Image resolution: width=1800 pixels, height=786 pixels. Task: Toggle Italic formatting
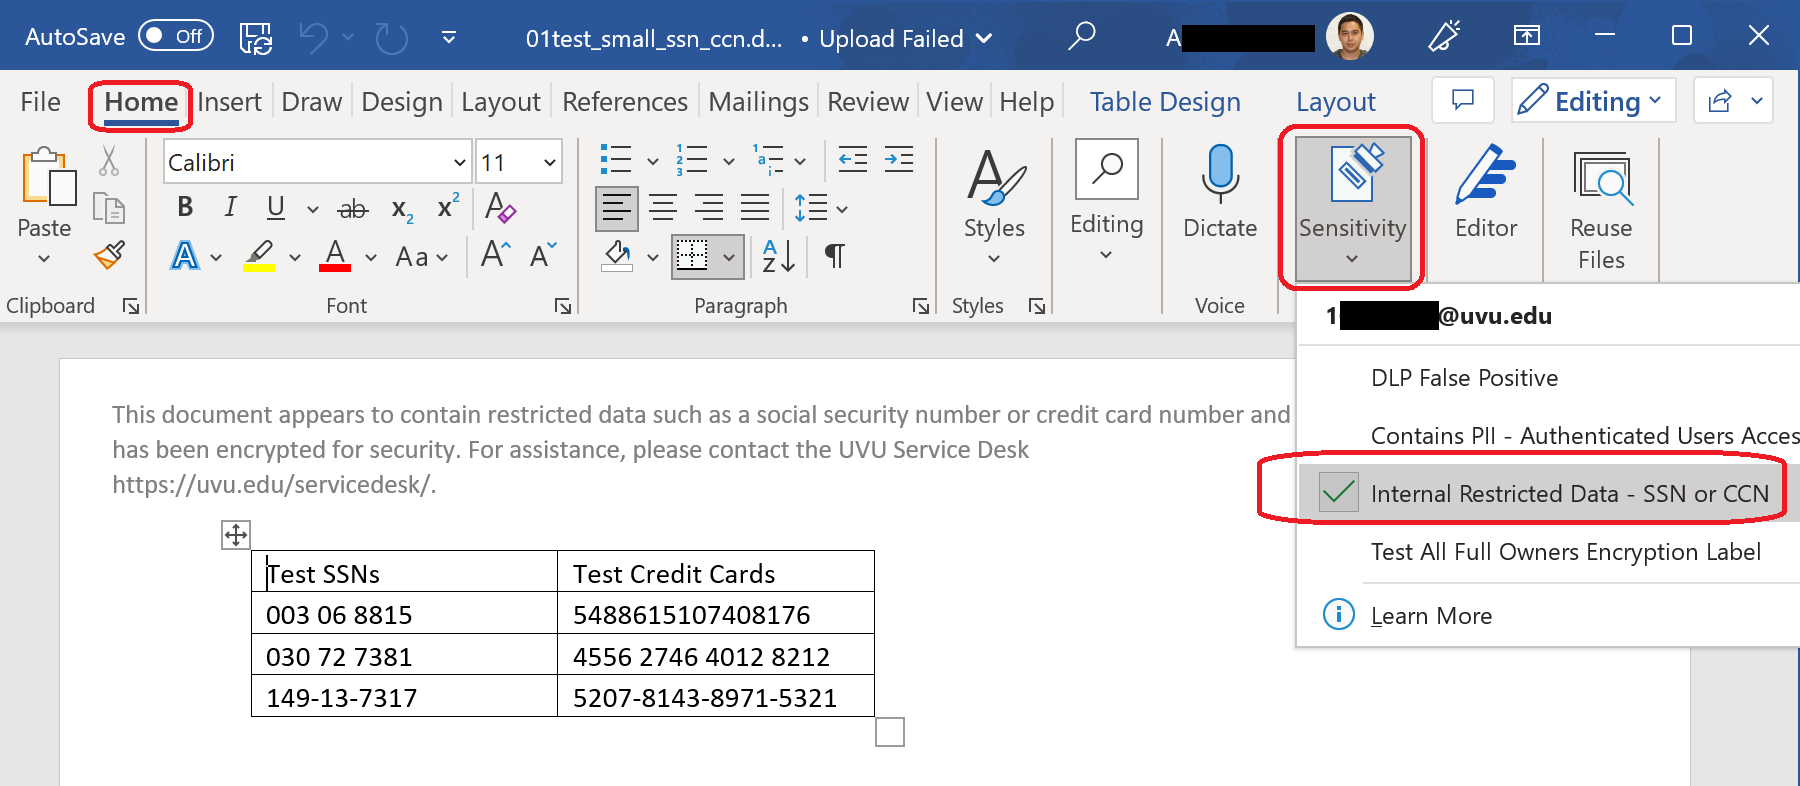point(231,207)
